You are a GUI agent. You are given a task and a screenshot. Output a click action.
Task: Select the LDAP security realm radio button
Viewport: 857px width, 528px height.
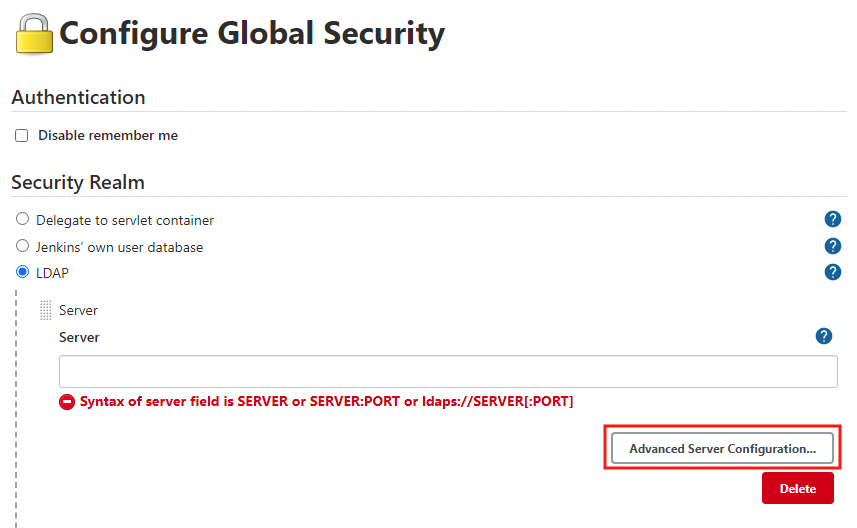[22, 272]
